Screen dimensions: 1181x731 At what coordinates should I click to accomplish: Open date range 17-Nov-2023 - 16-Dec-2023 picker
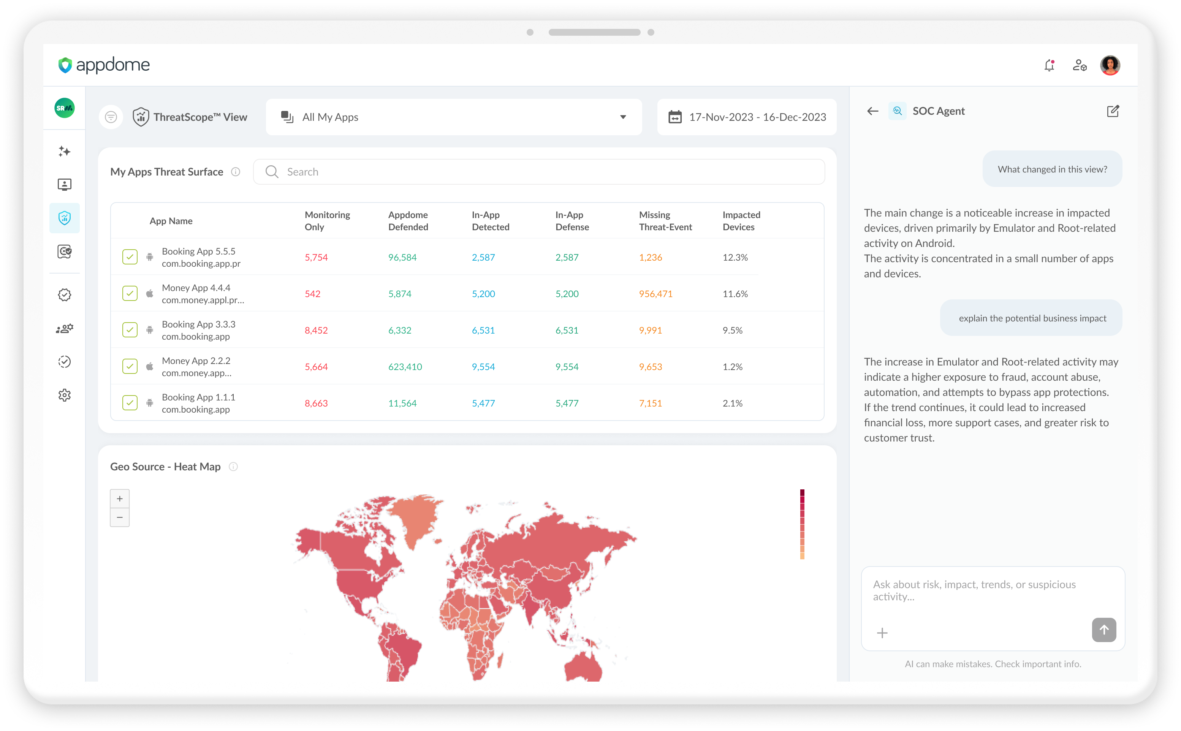point(747,117)
